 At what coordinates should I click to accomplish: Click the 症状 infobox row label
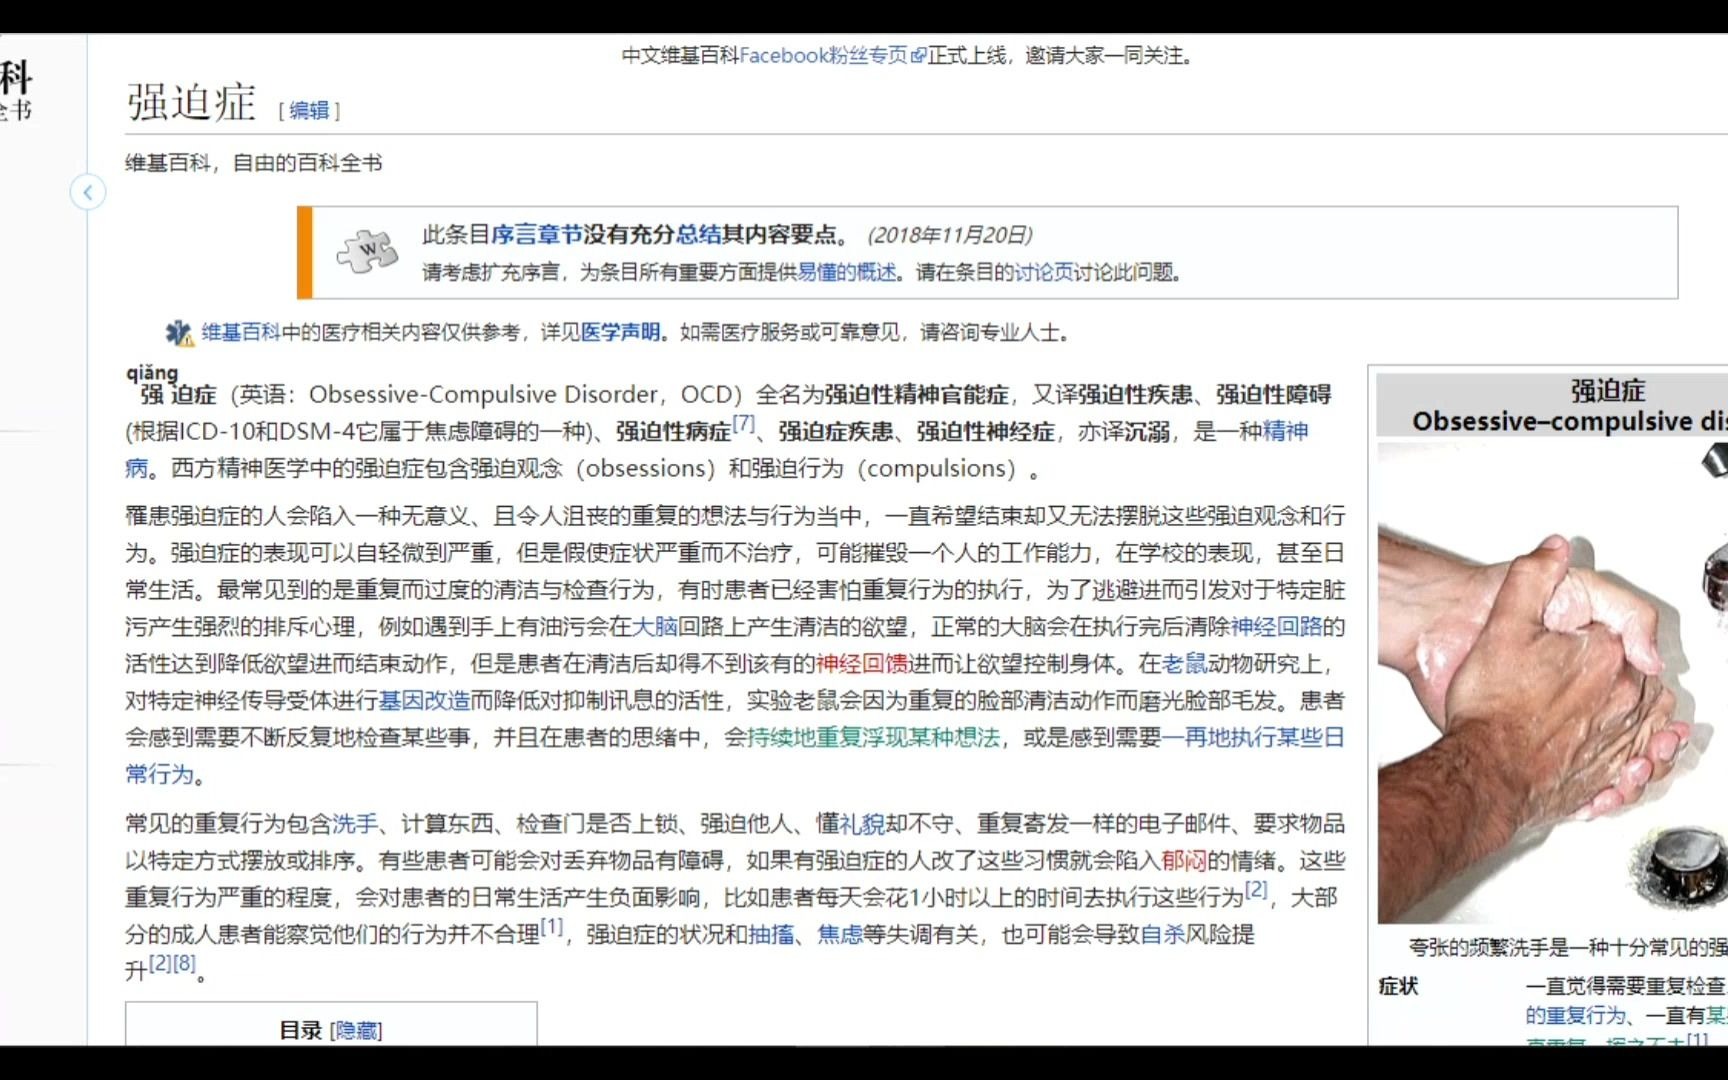pos(1398,987)
